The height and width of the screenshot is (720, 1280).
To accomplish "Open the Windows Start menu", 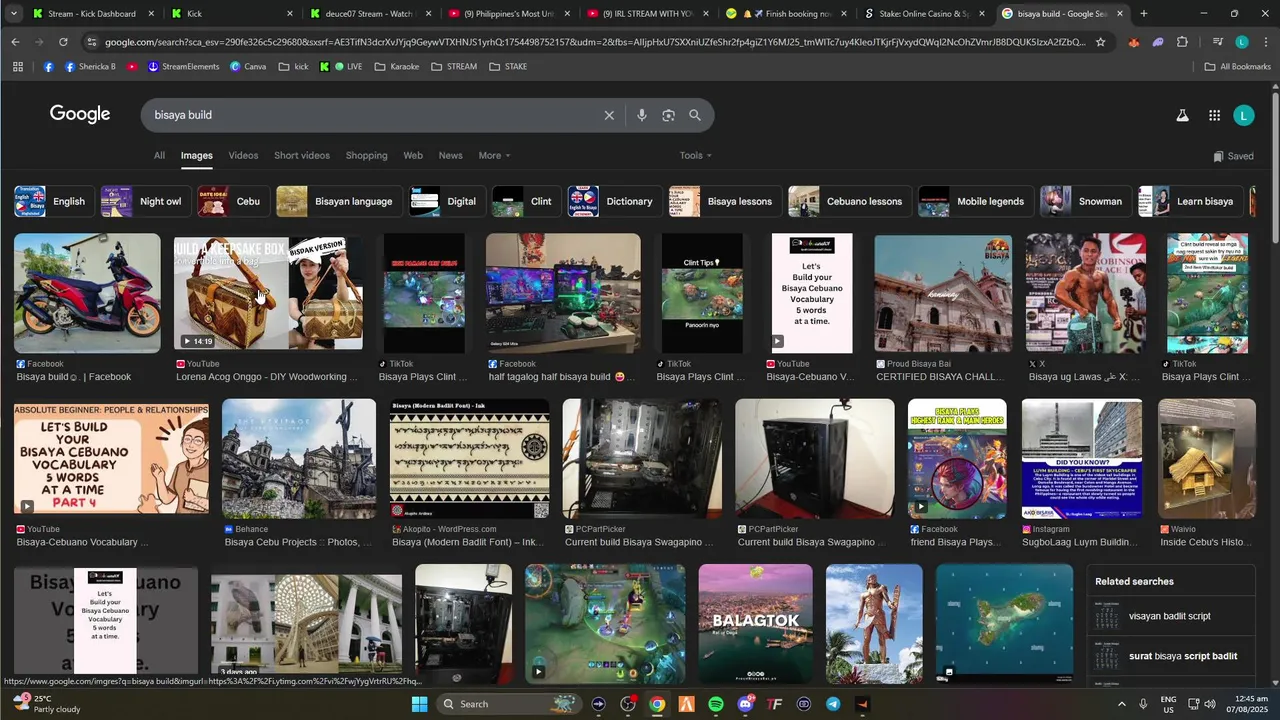I will click(420, 704).
